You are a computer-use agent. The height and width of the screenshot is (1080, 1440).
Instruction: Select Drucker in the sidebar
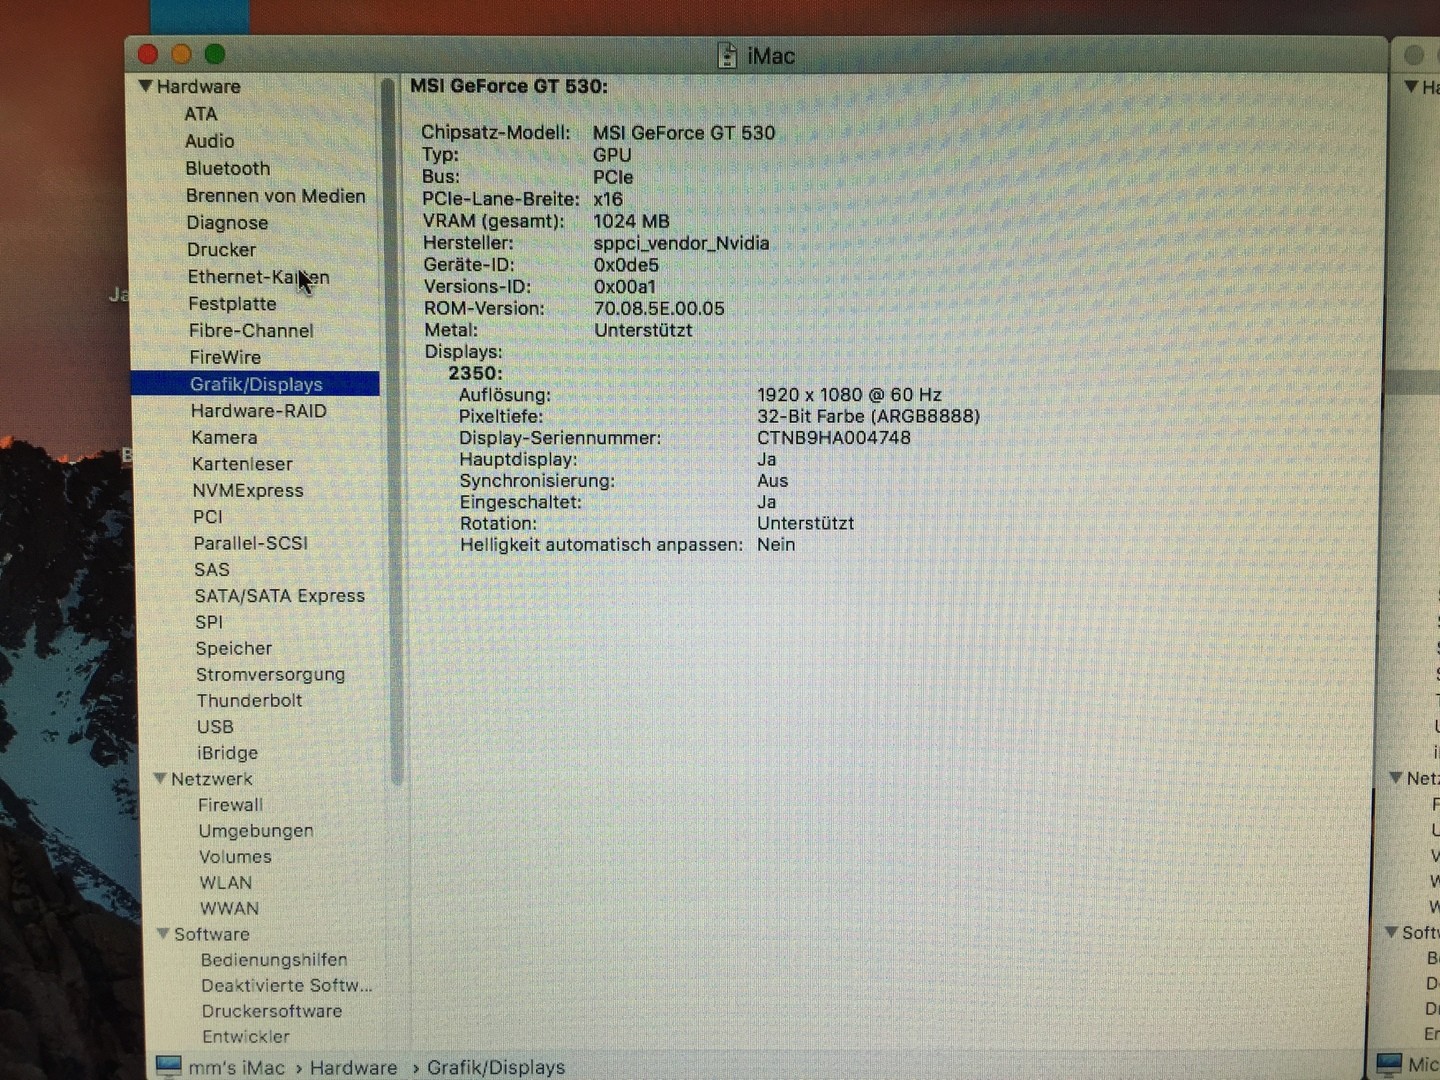221,249
